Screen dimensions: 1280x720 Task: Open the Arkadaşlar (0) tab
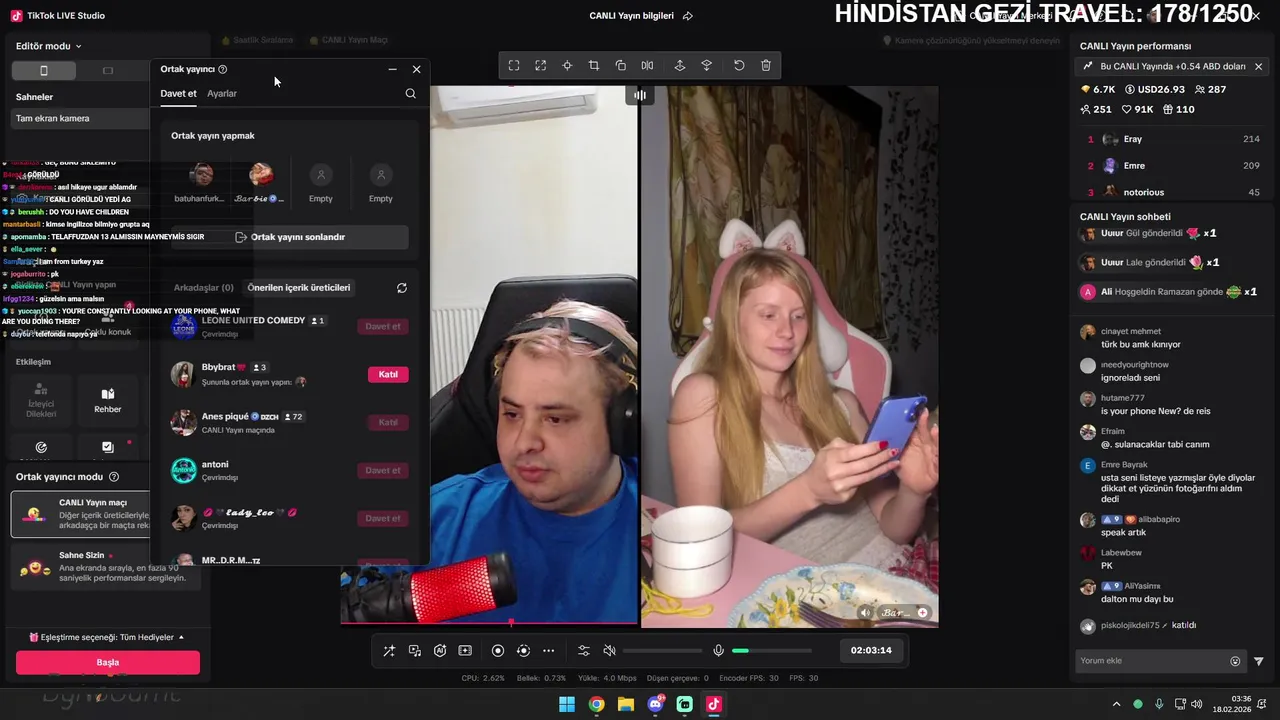[204, 287]
